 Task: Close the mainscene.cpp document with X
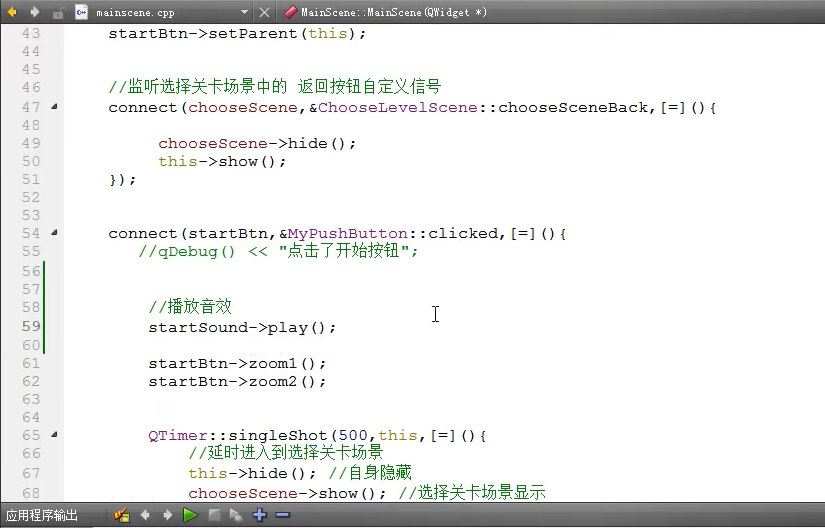[x=265, y=12]
